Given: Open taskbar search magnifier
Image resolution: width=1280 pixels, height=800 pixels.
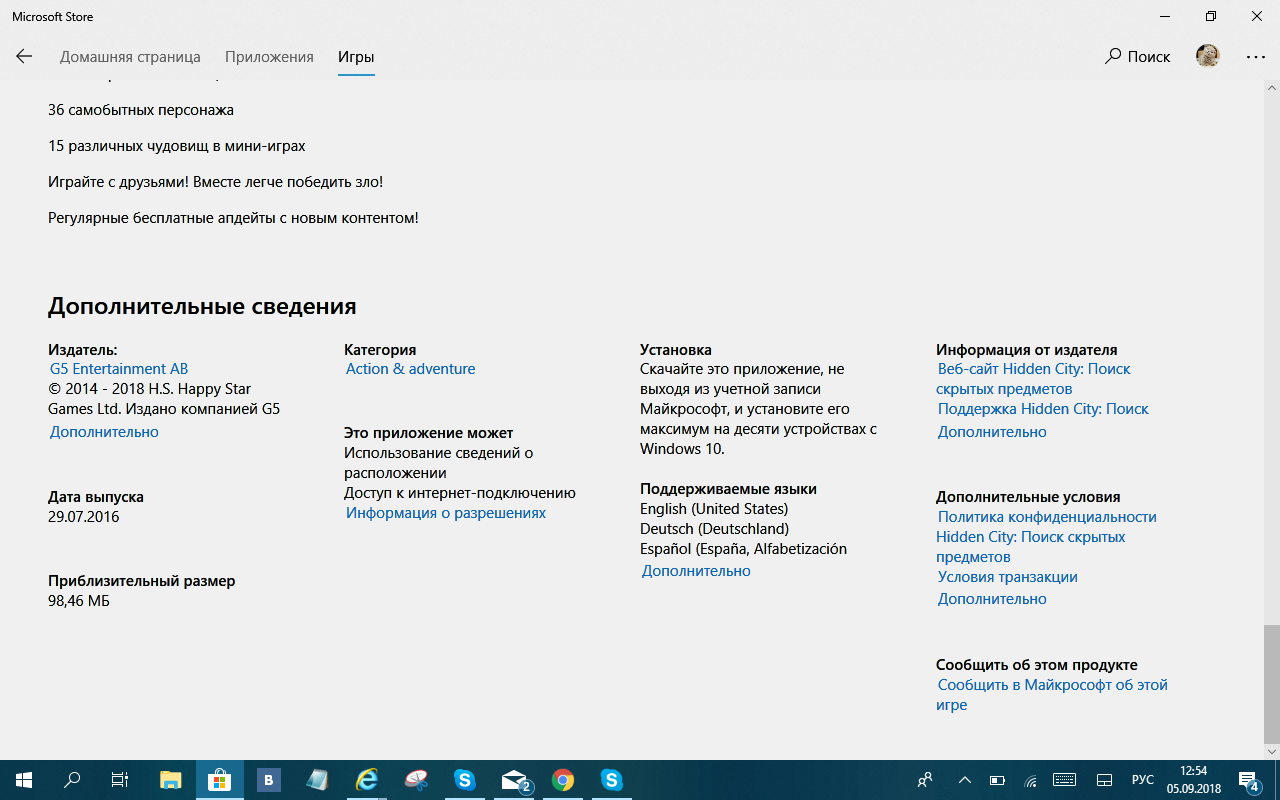Looking at the screenshot, I should point(72,780).
